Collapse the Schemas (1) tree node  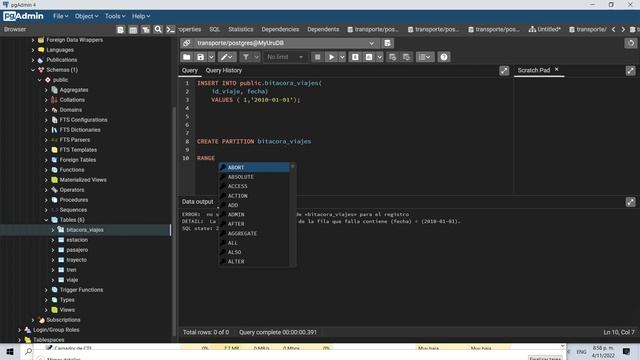(33, 70)
